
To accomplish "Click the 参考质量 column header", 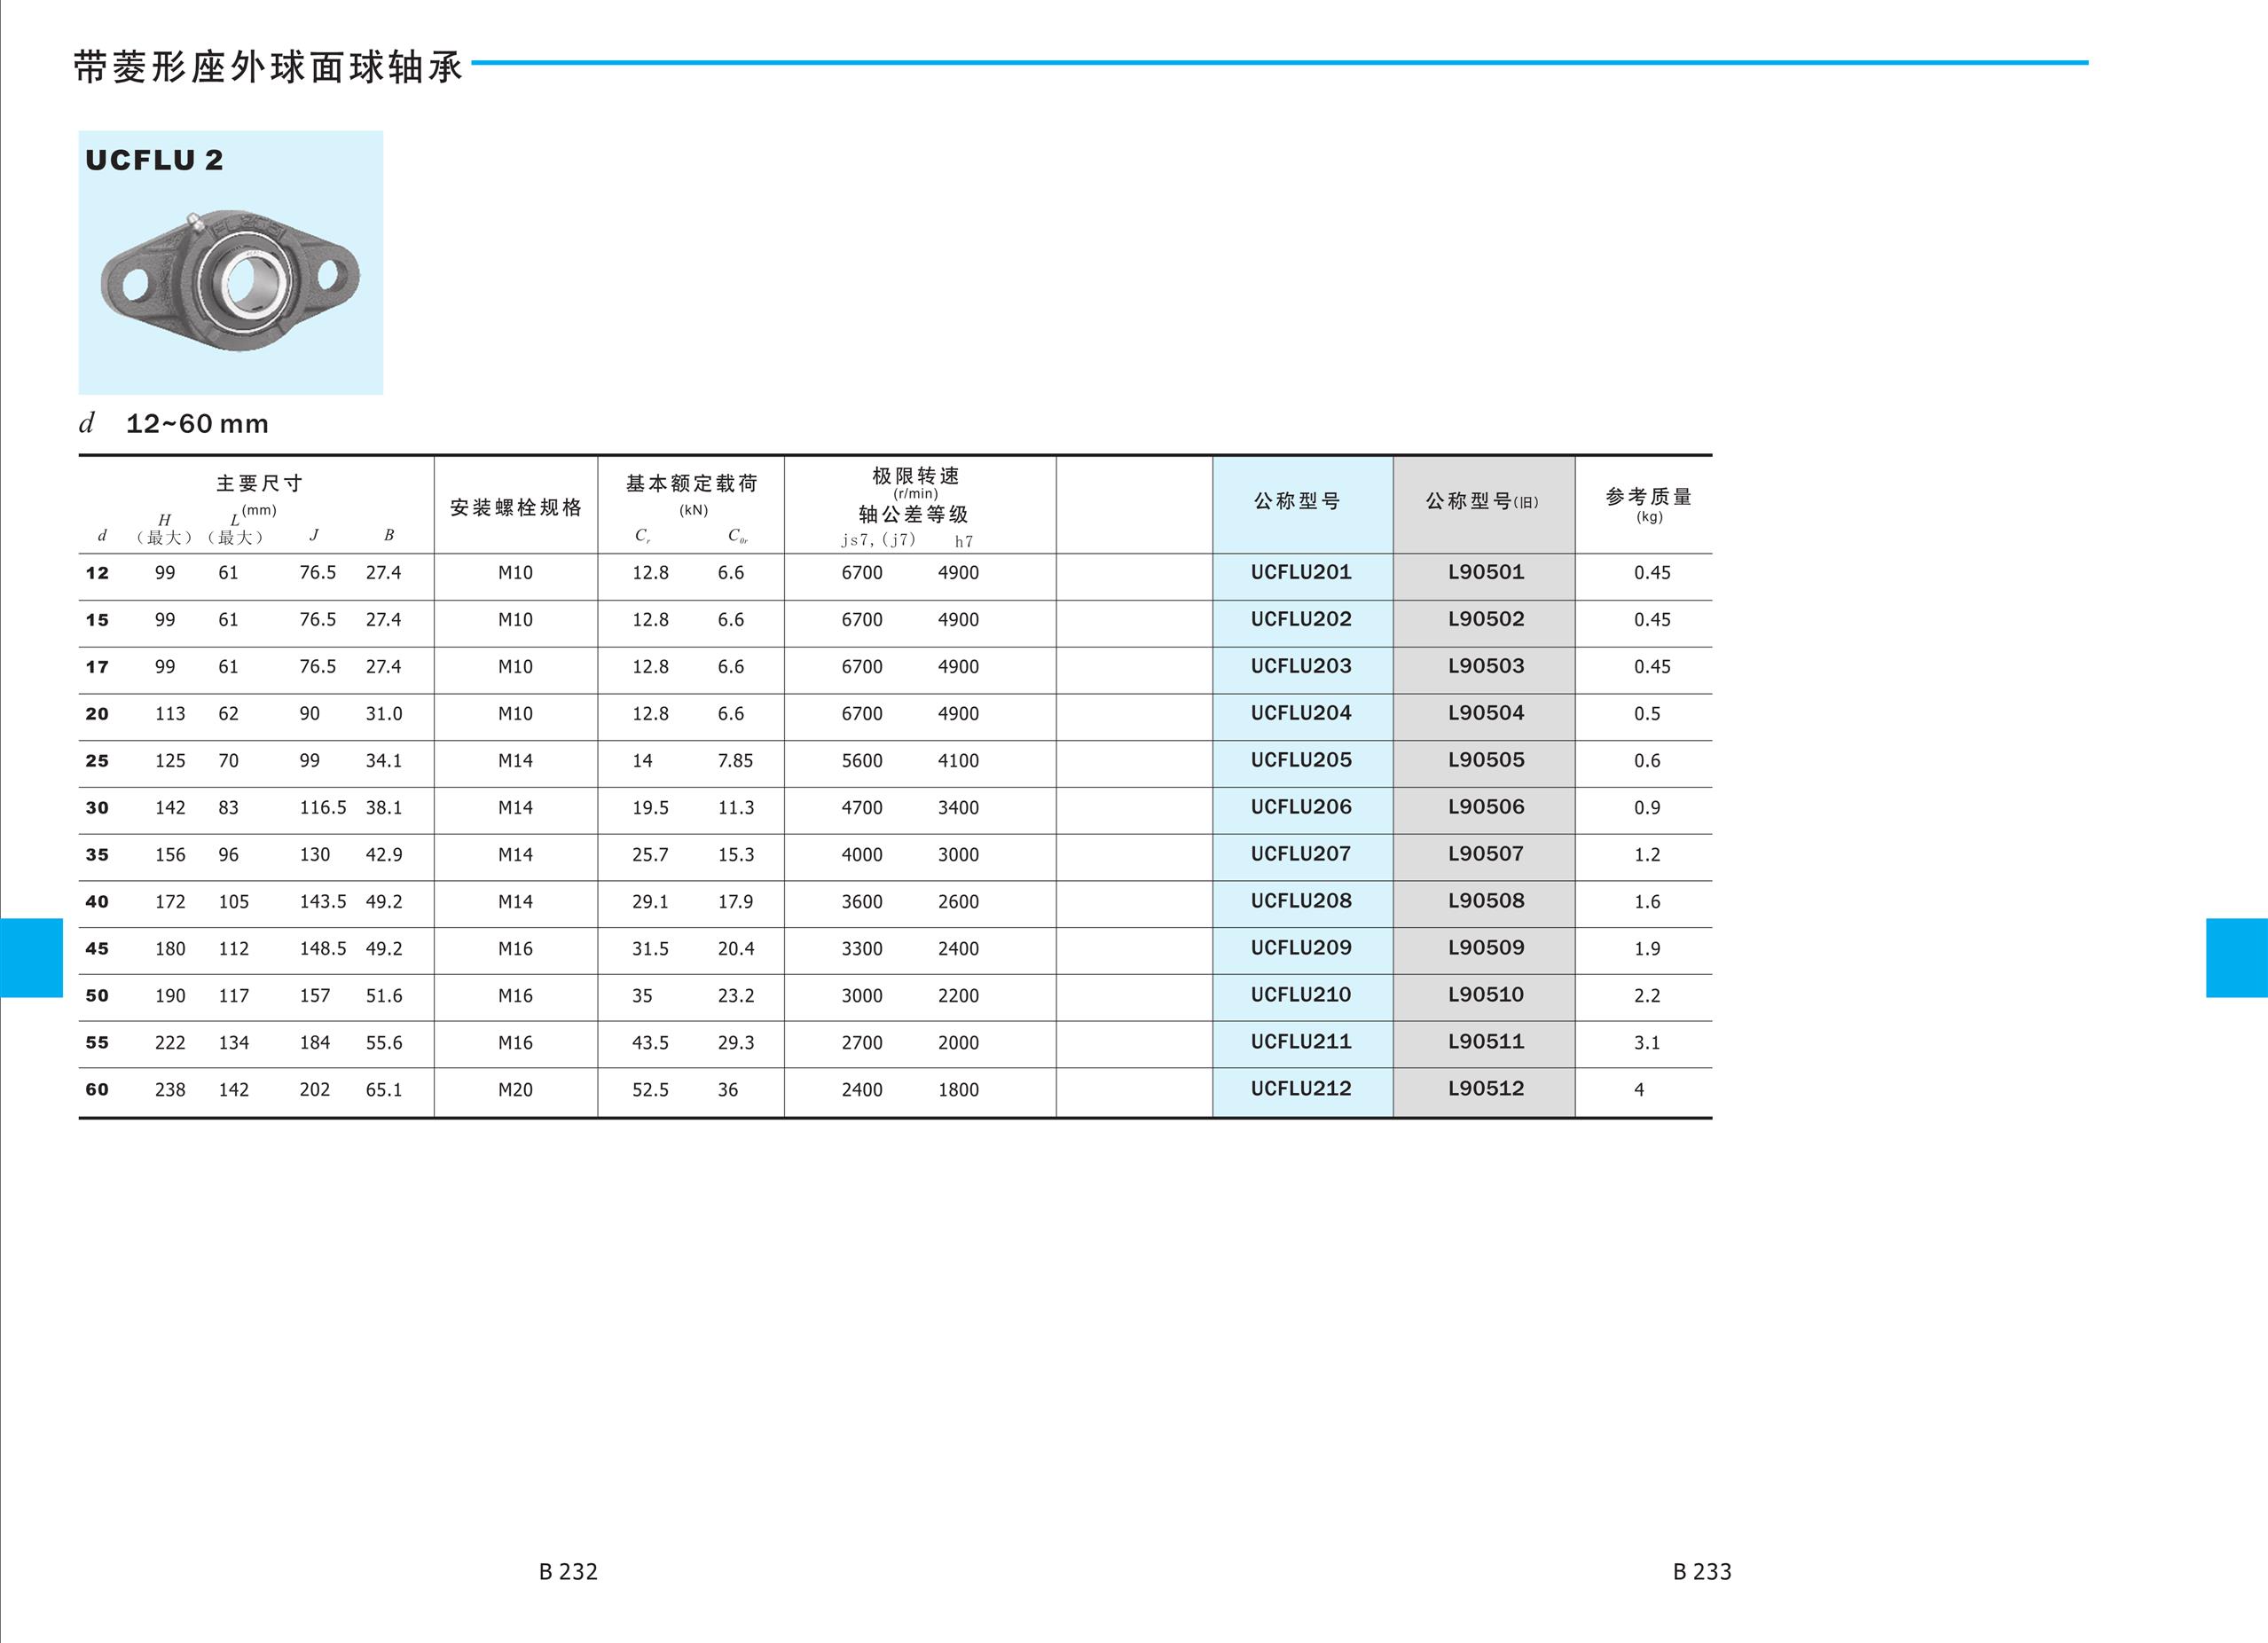I will tap(1648, 497).
